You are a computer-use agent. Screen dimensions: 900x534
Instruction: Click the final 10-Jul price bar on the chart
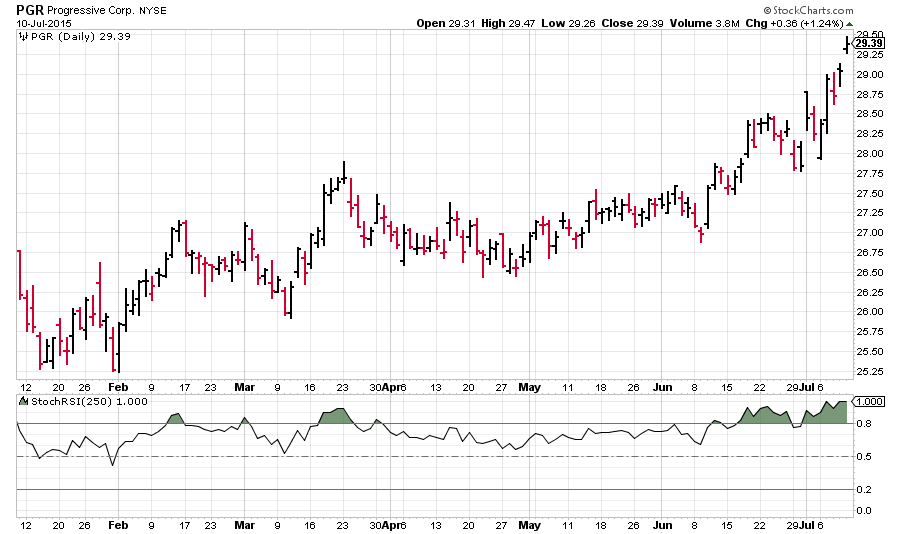[847, 45]
